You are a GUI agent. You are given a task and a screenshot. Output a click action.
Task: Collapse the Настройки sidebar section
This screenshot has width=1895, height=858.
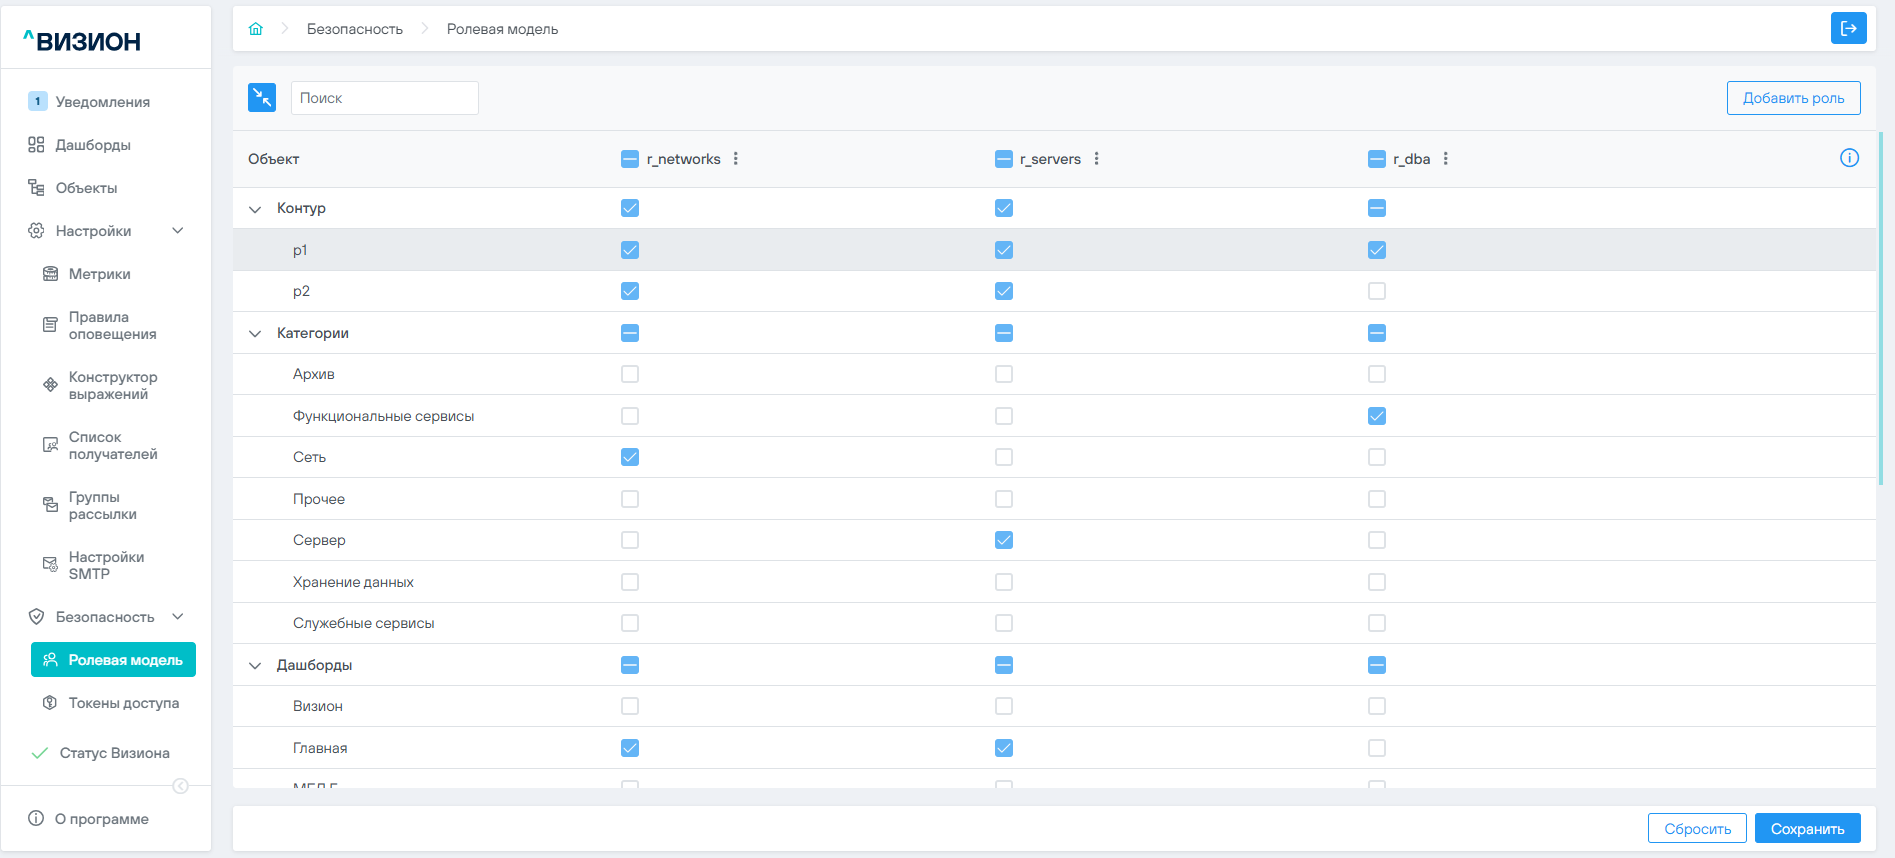pyautogui.click(x=178, y=231)
